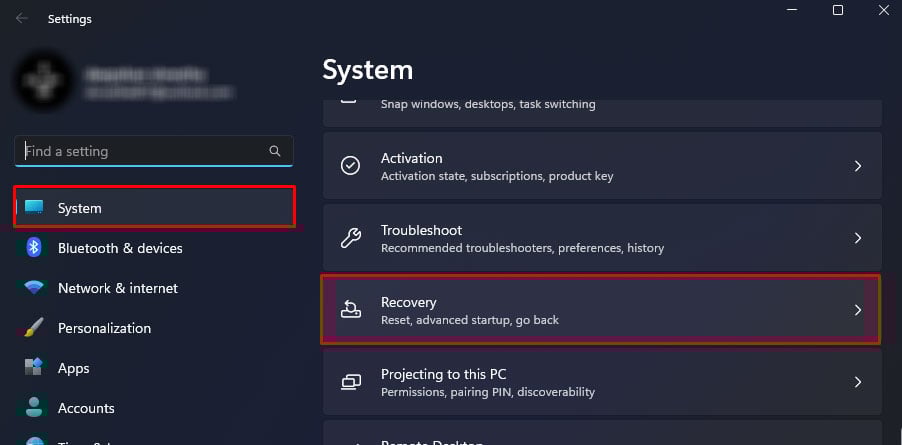Expand the Activation chevron arrow
The width and height of the screenshot is (902, 445).
[x=857, y=166]
